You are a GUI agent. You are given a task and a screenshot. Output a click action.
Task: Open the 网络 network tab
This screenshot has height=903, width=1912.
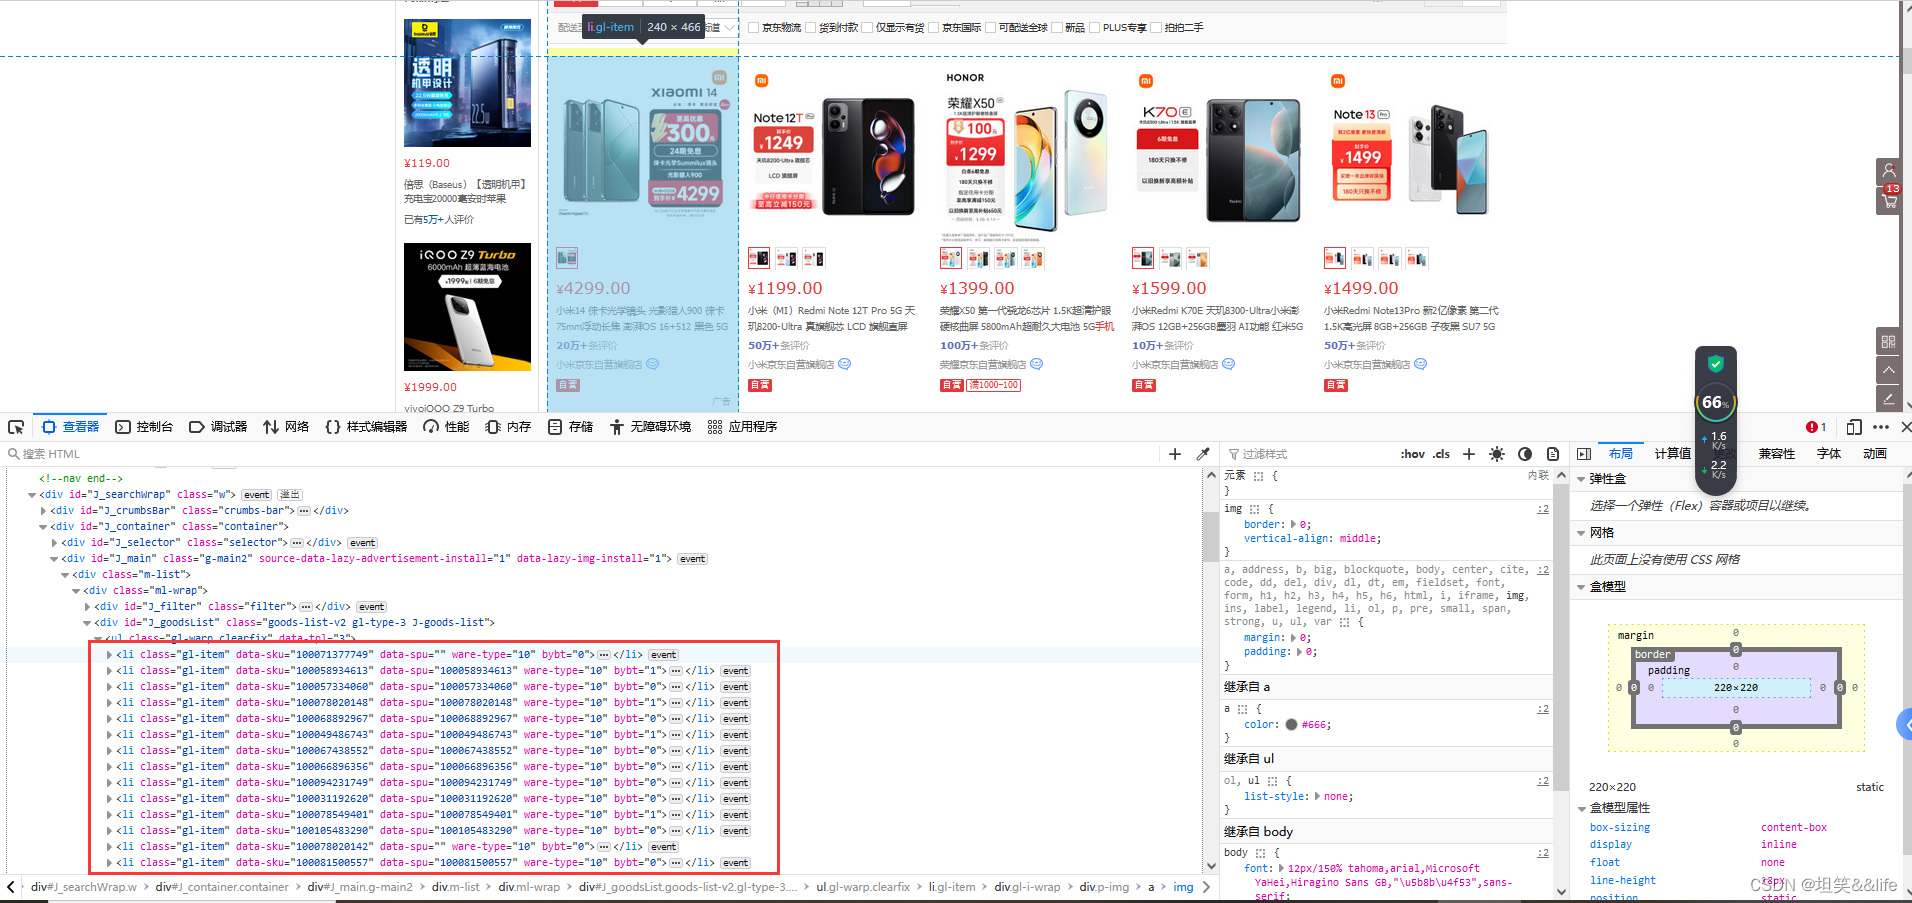coord(286,427)
